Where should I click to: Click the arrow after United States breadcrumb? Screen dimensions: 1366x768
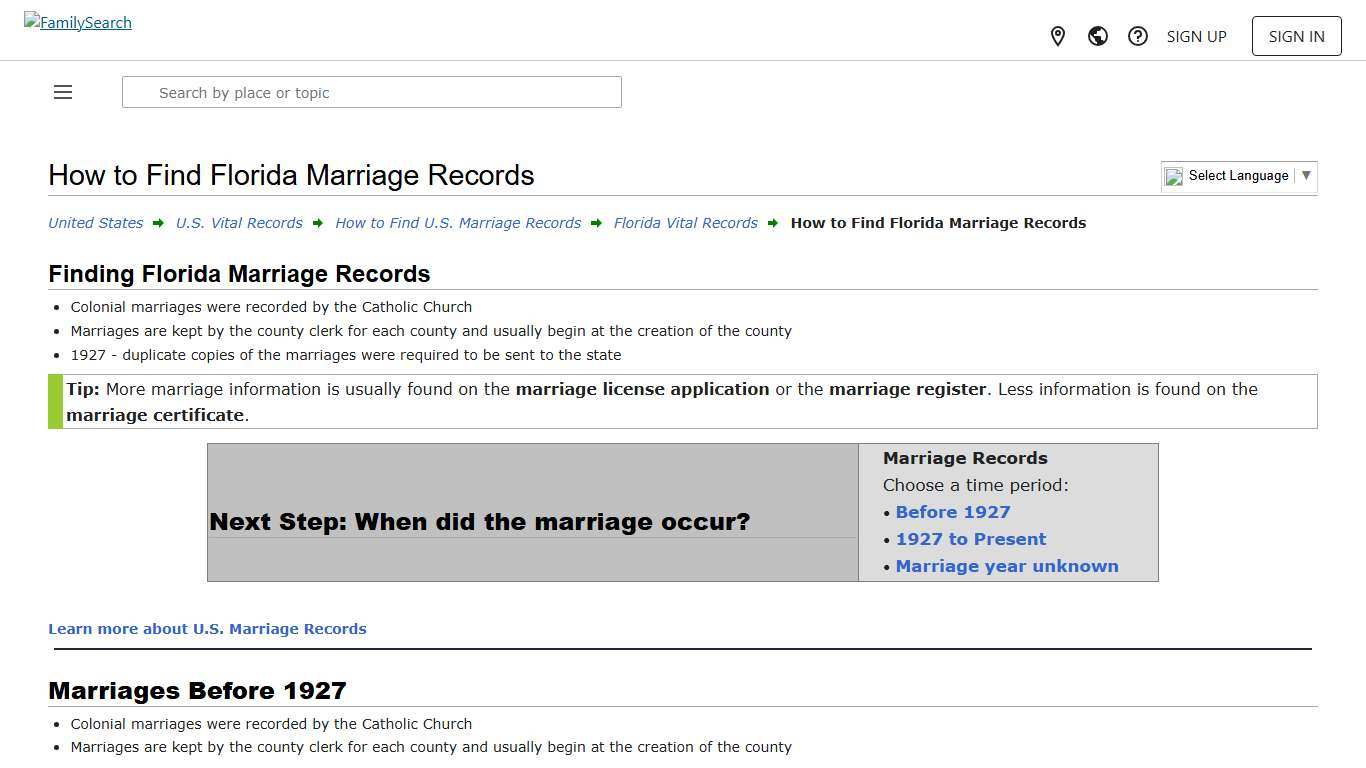tap(158, 223)
